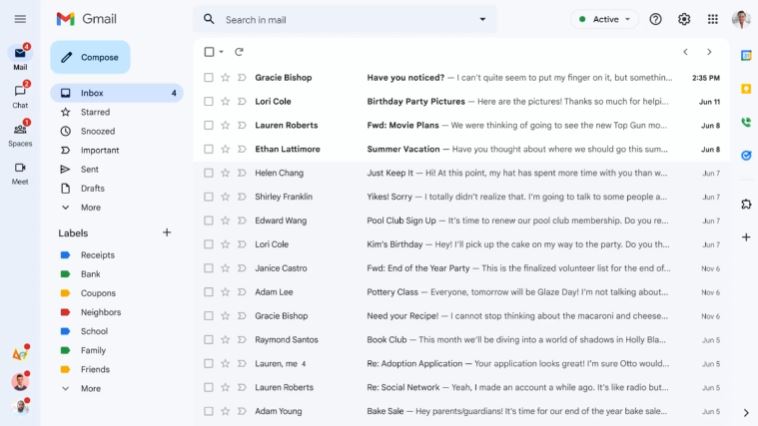
Task: Open the Settings gear icon
Action: point(684,19)
